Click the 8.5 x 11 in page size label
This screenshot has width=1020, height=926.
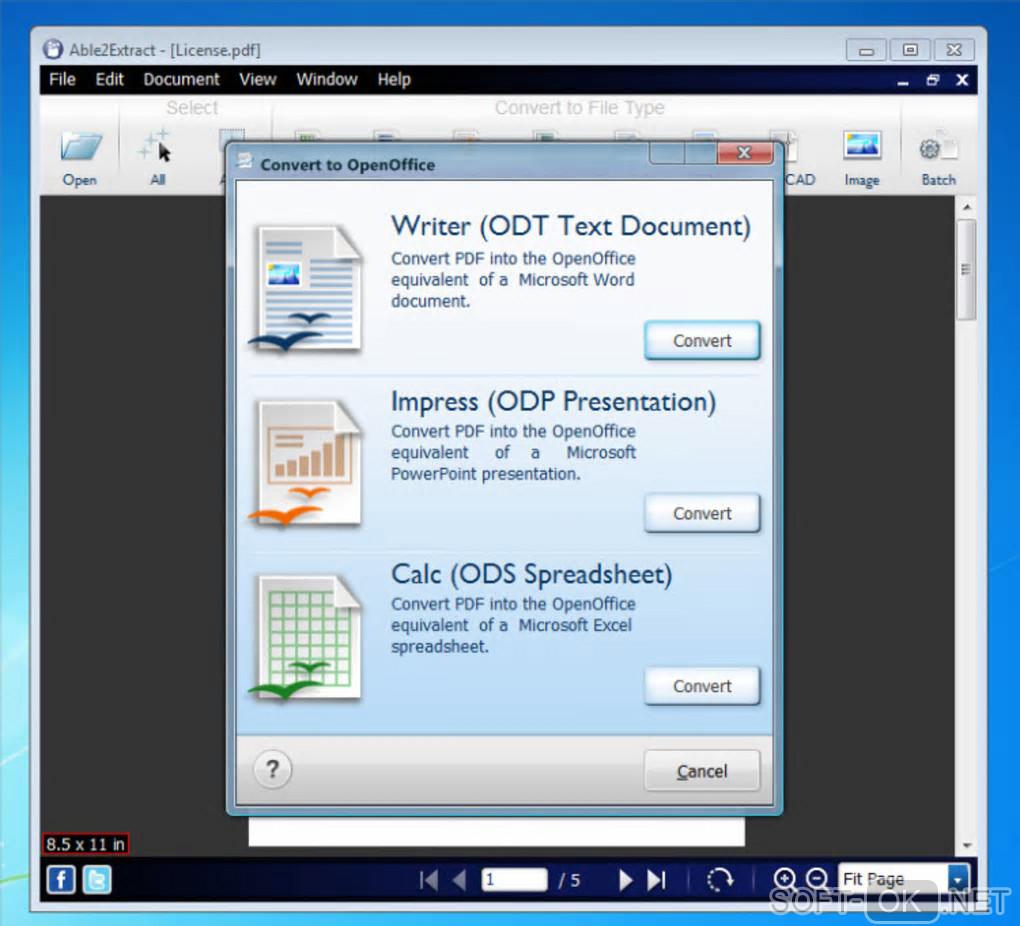pyautogui.click(x=85, y=844)
